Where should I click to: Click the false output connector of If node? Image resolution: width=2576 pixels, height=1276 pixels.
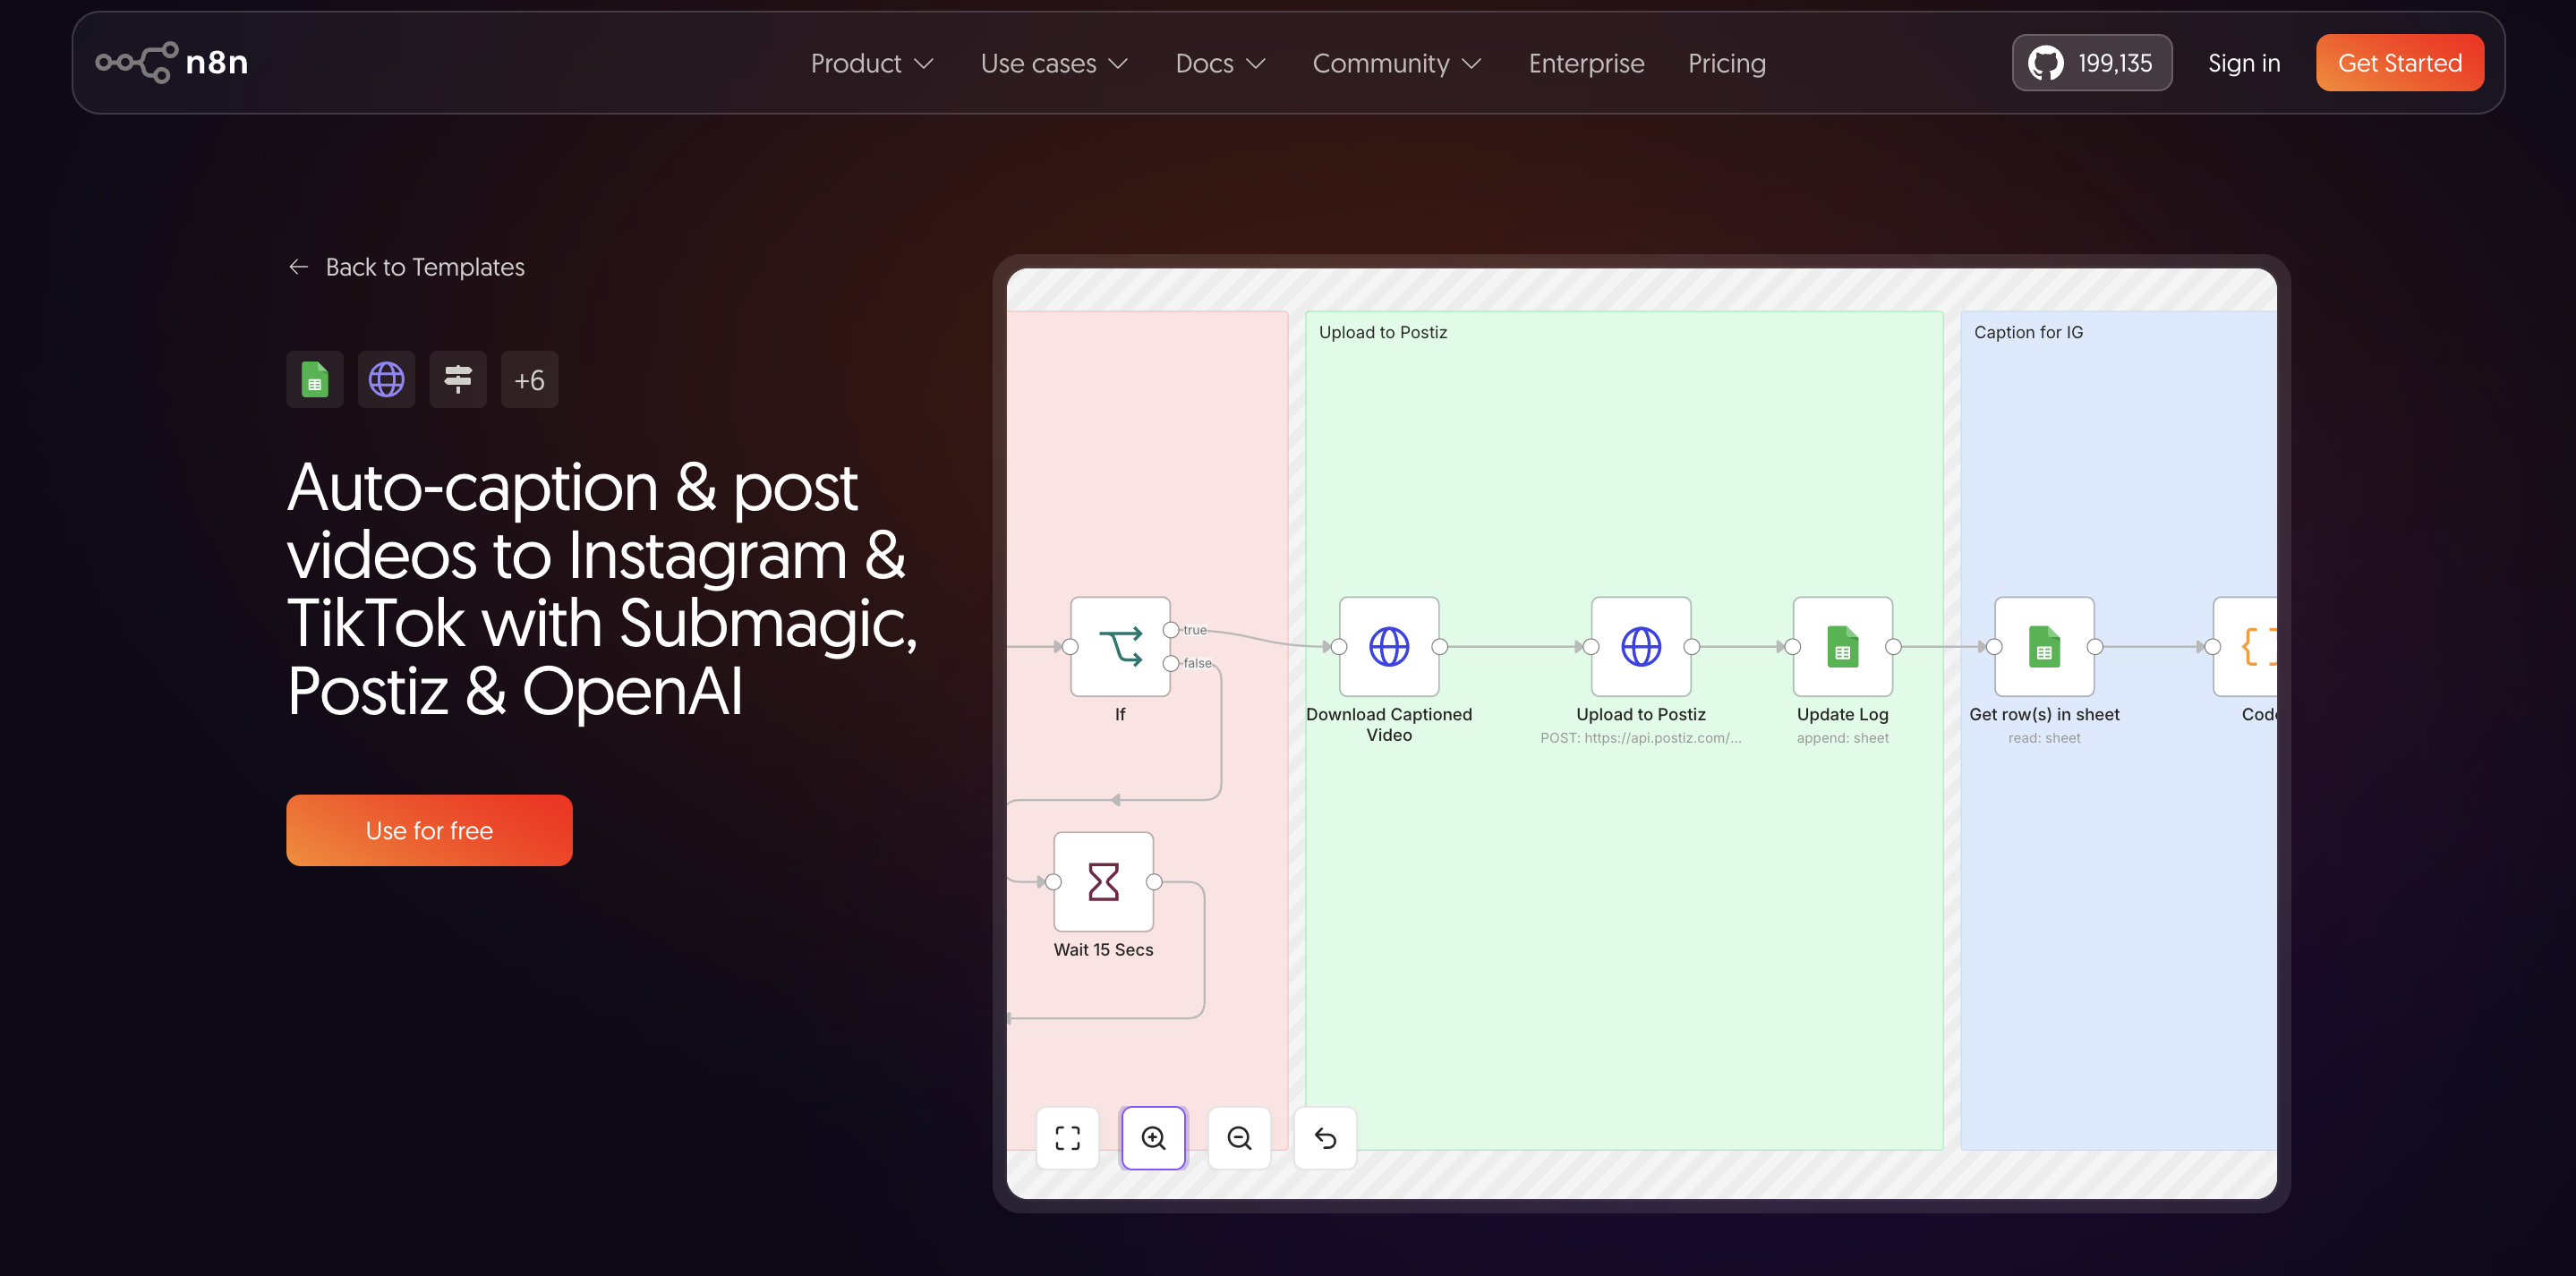[x=1171, y=663]
